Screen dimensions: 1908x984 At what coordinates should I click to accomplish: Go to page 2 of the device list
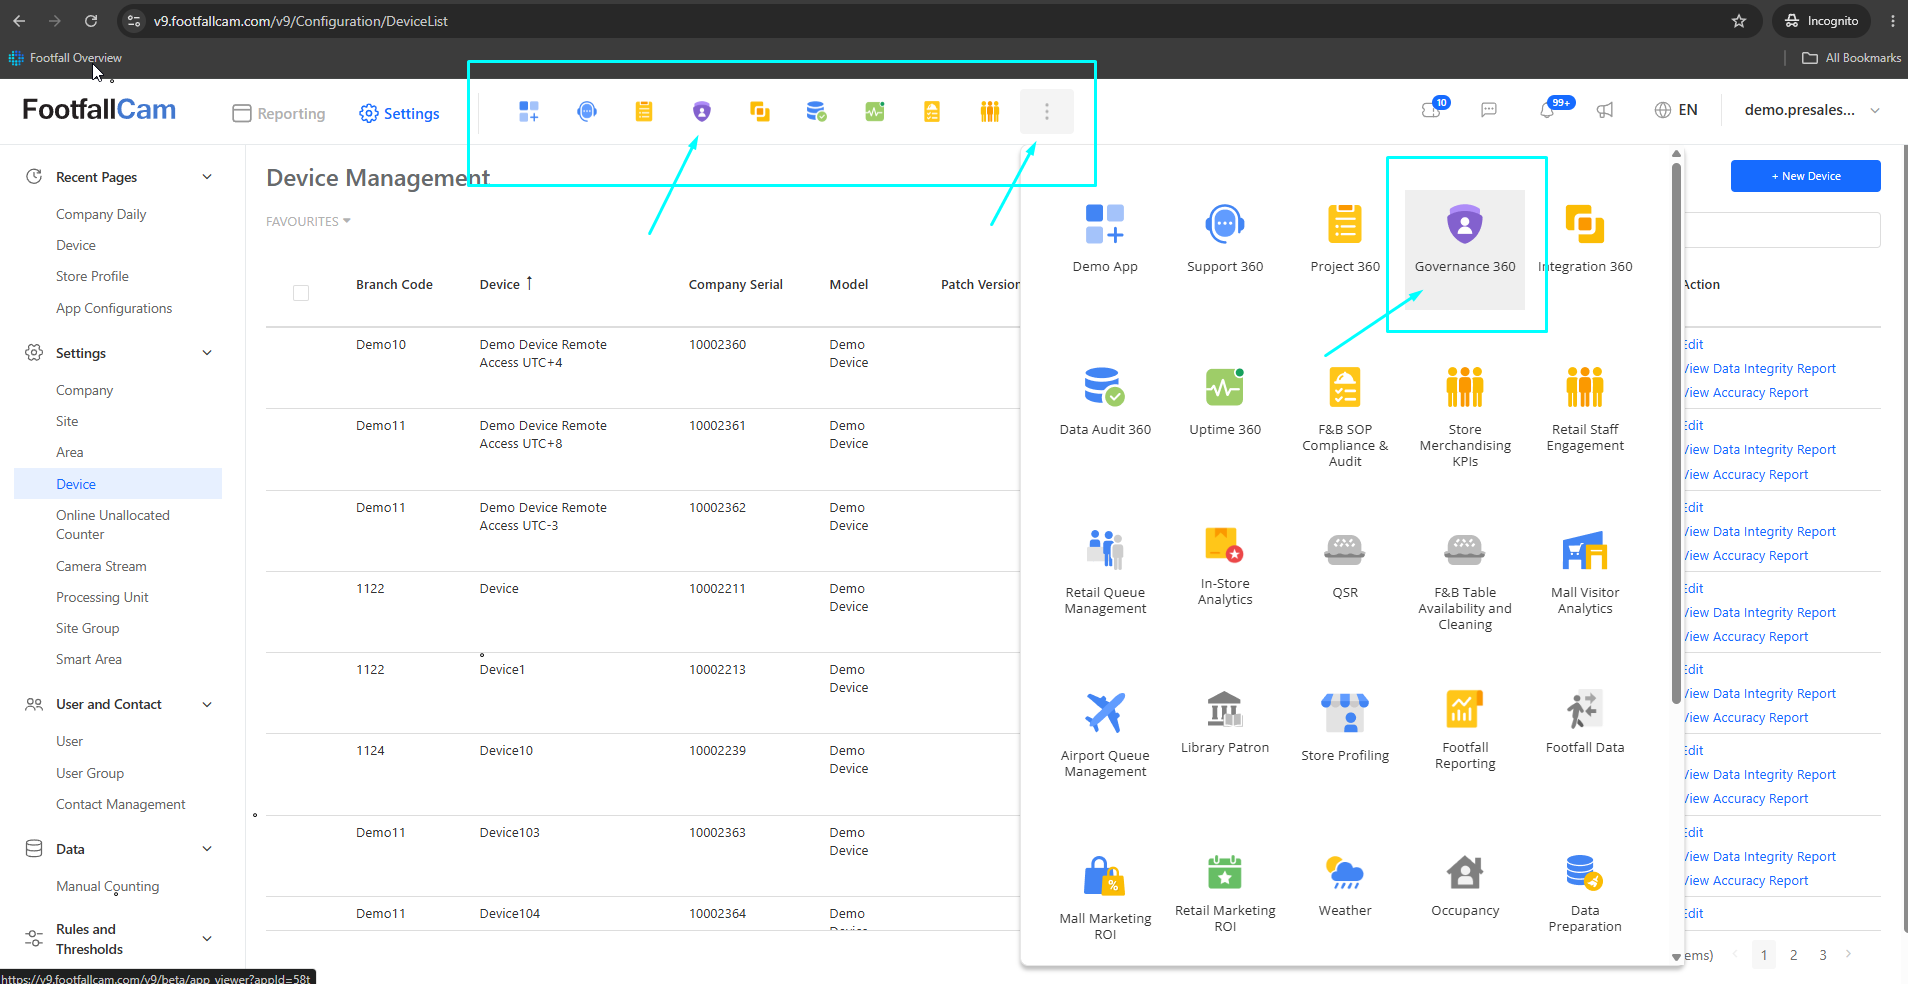(1793, 955)
